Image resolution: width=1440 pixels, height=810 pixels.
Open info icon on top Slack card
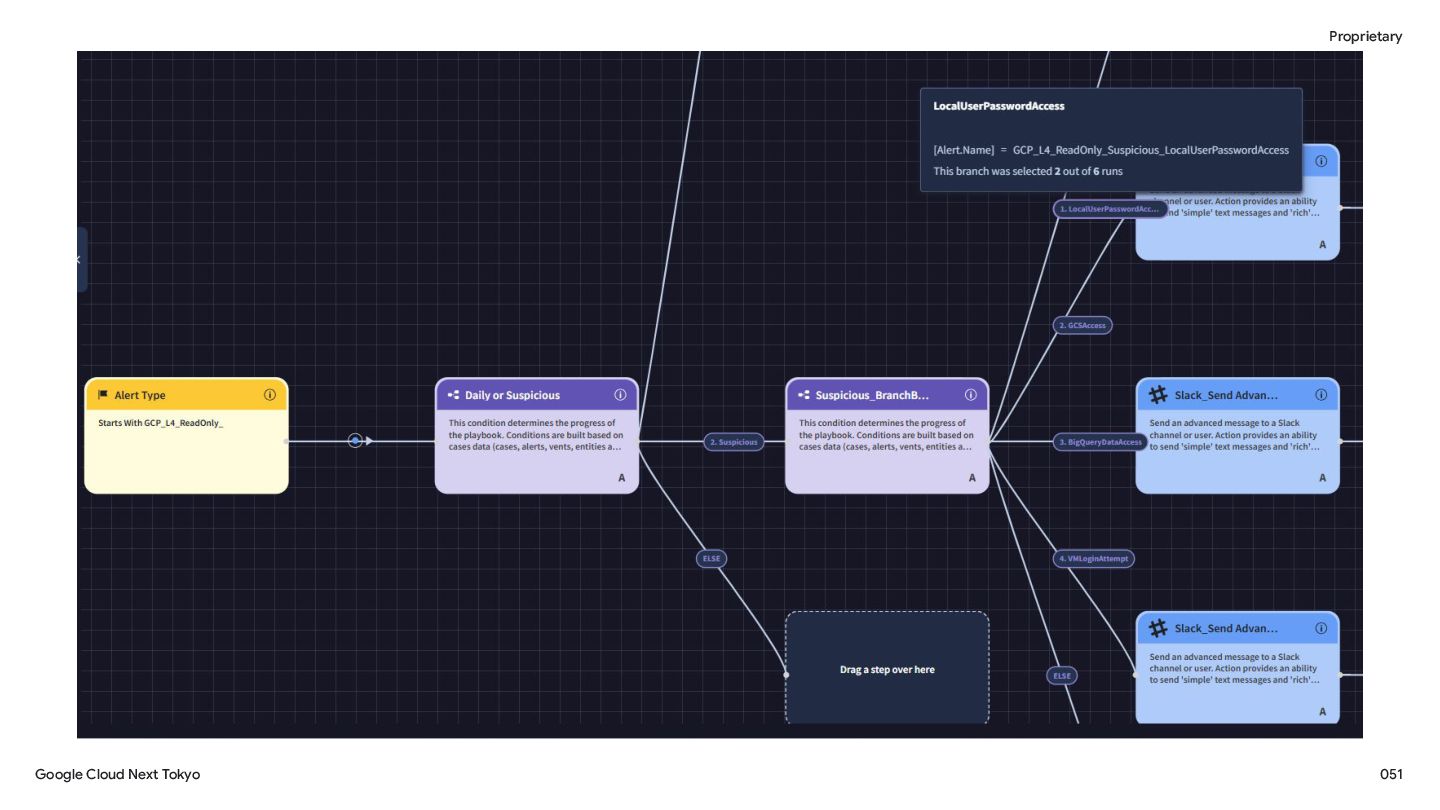[1321, 161]
